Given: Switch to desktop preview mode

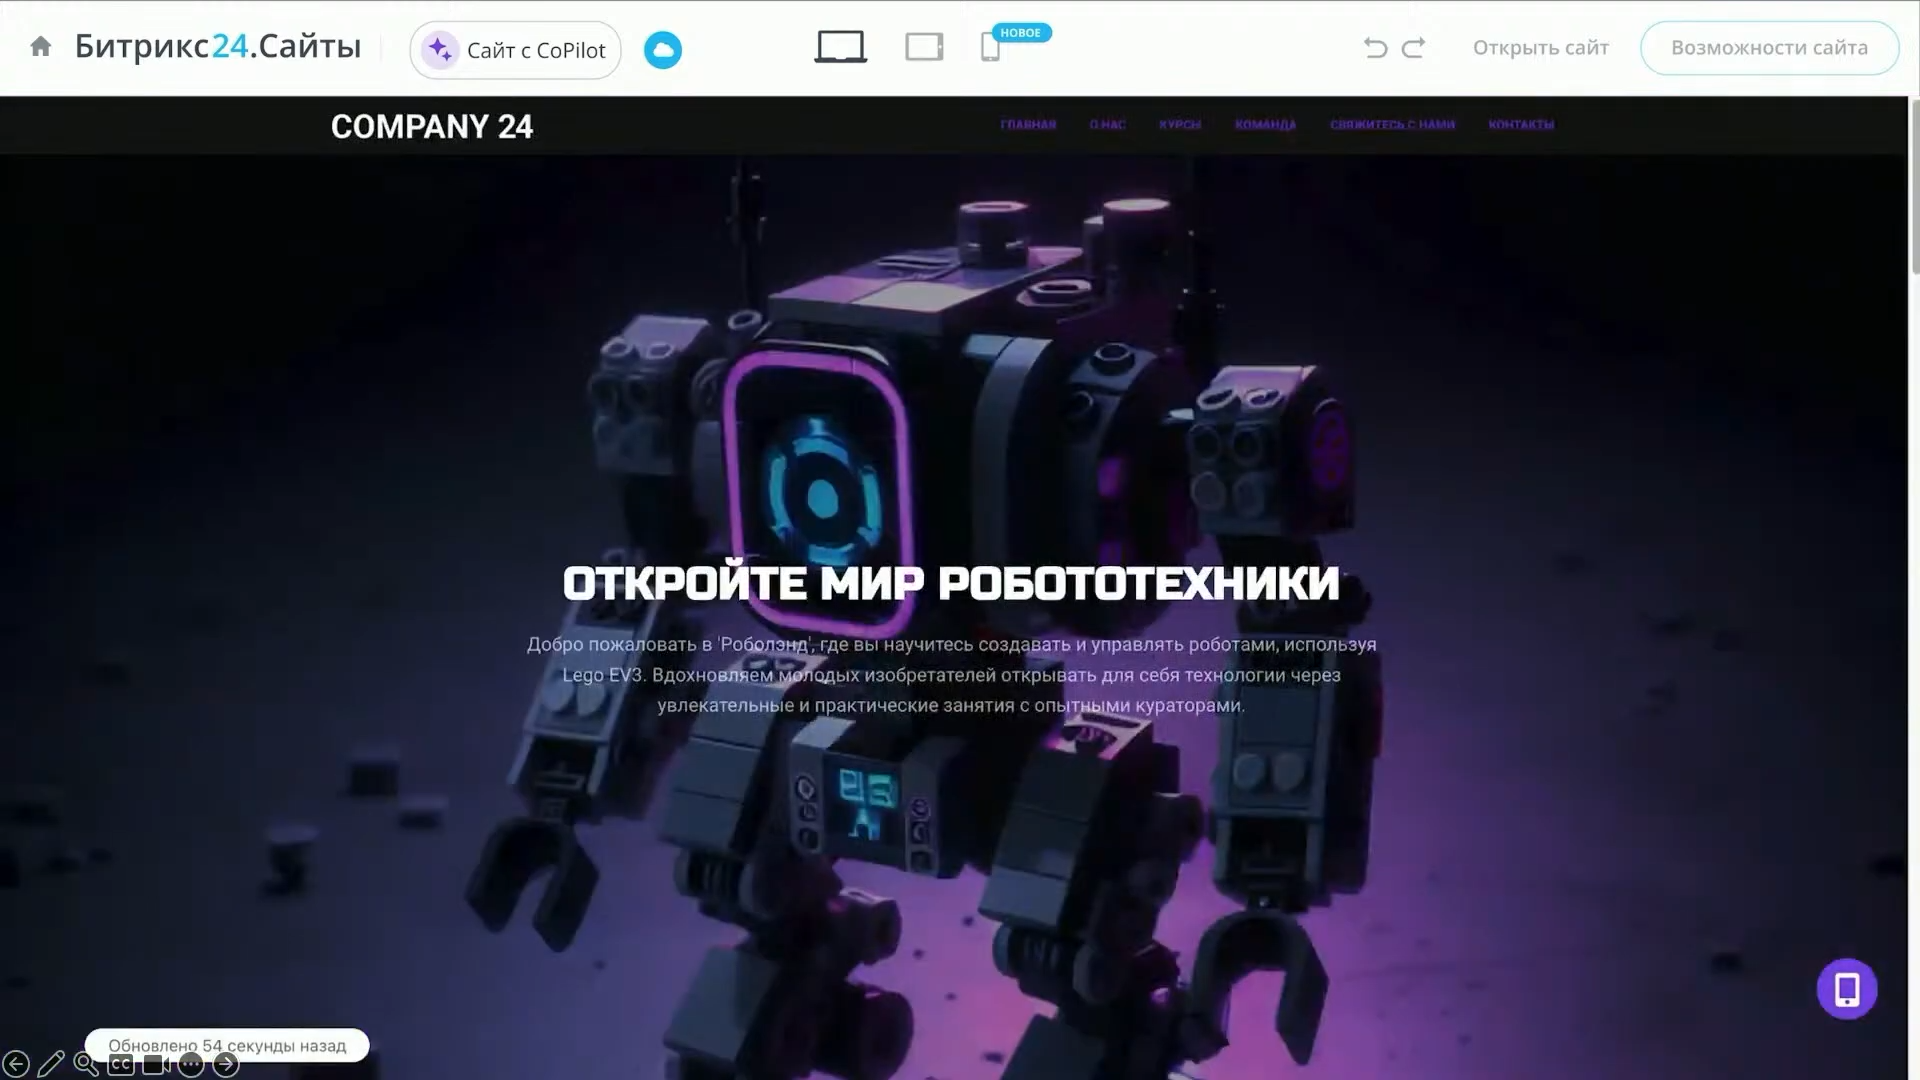Looking at the screenshot, I should (840, 47).
